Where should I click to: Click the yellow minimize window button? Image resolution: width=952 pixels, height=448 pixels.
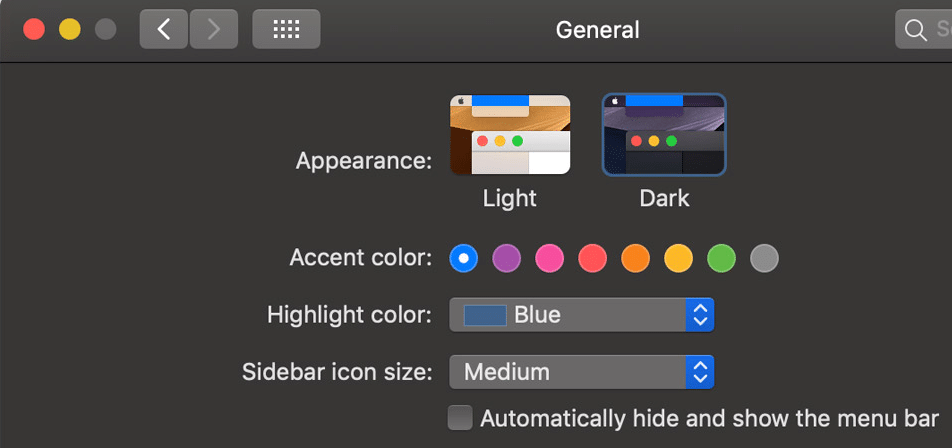click(70, 29)
